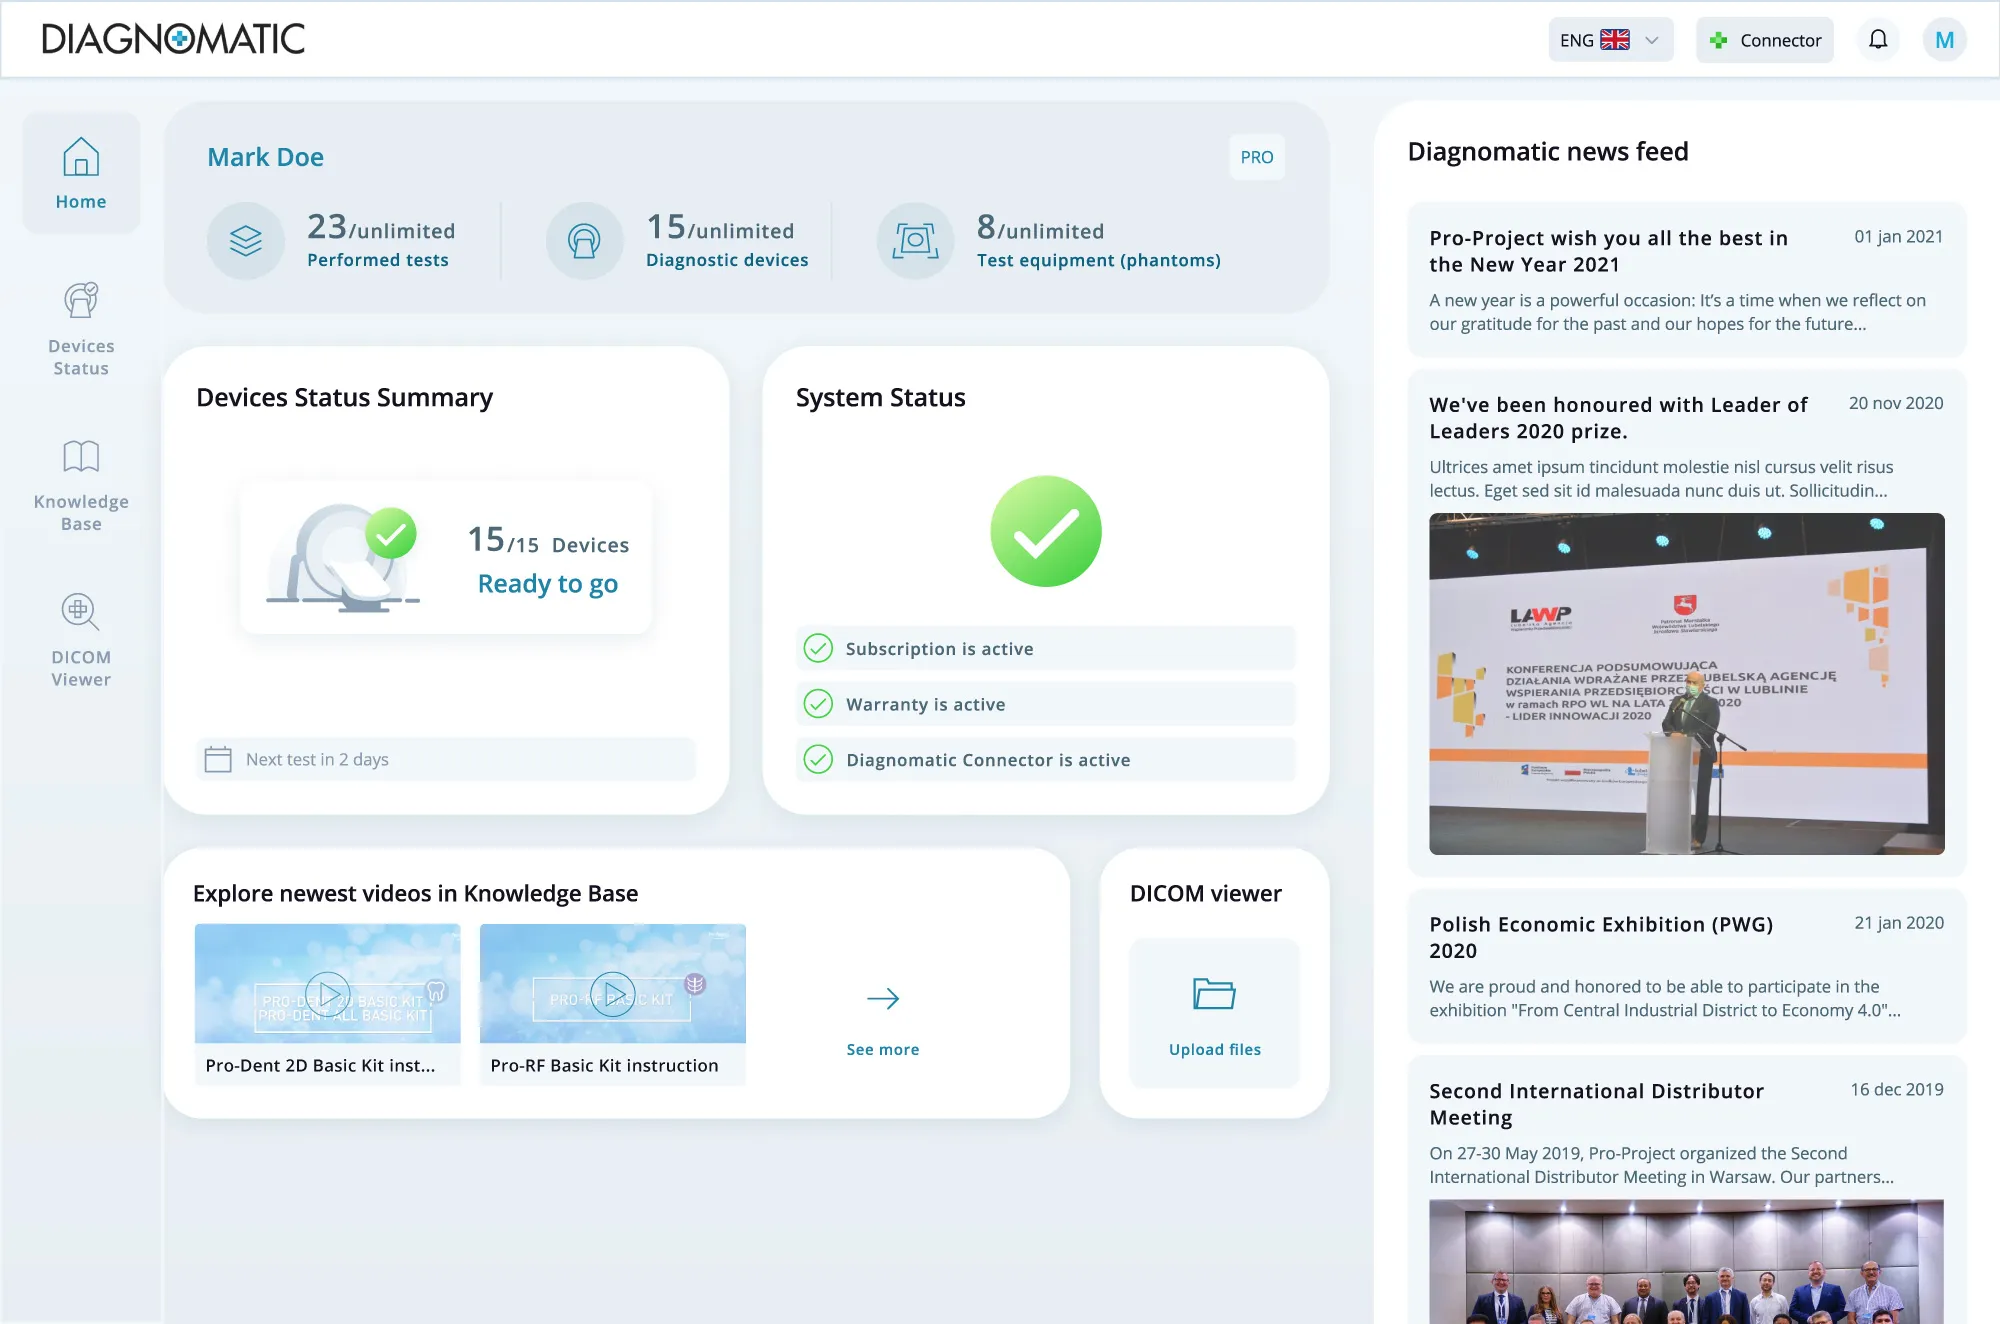This screenshot has height=1324, width=2000.
Task: Open notifications bell icon
Action: pos(1878,40)
